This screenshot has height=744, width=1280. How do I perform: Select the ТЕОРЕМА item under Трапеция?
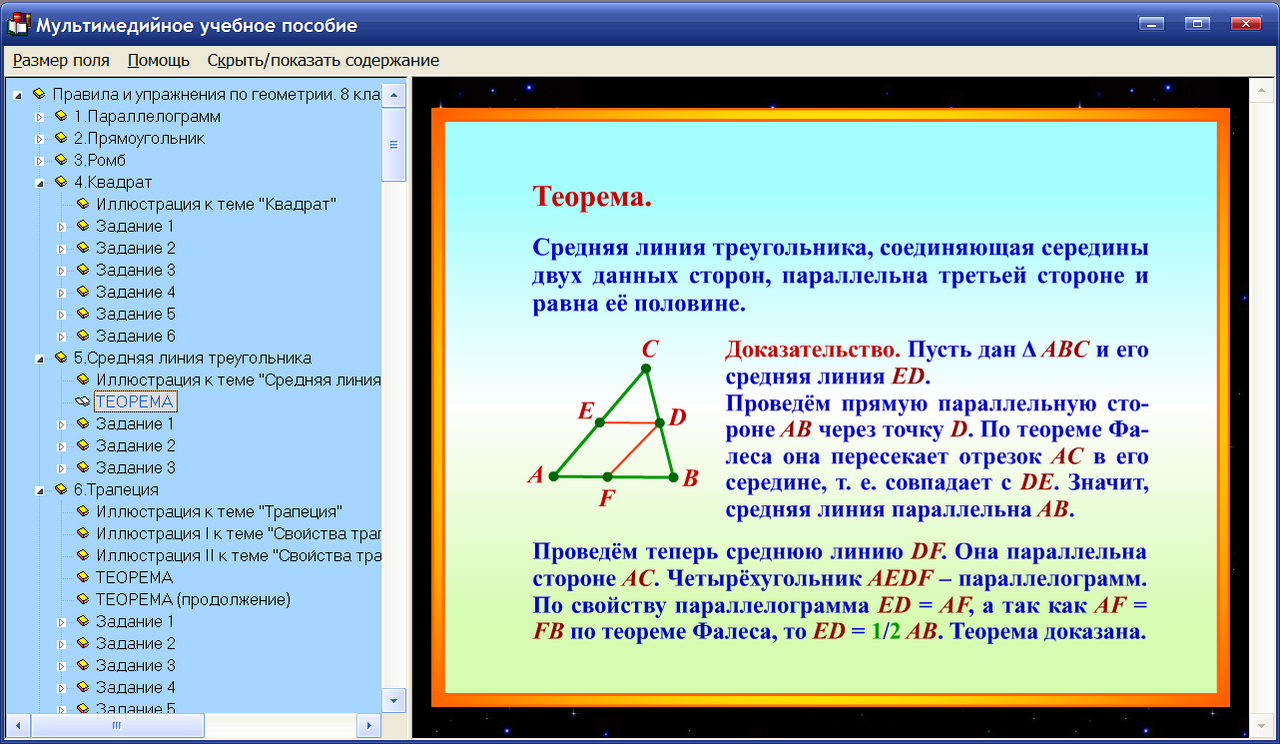tap(133, 577)
